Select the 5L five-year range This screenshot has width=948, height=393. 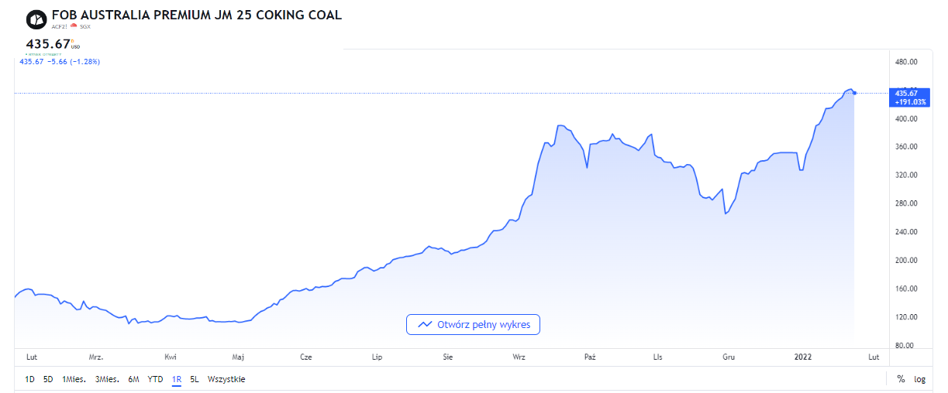(x=194, y=379)
